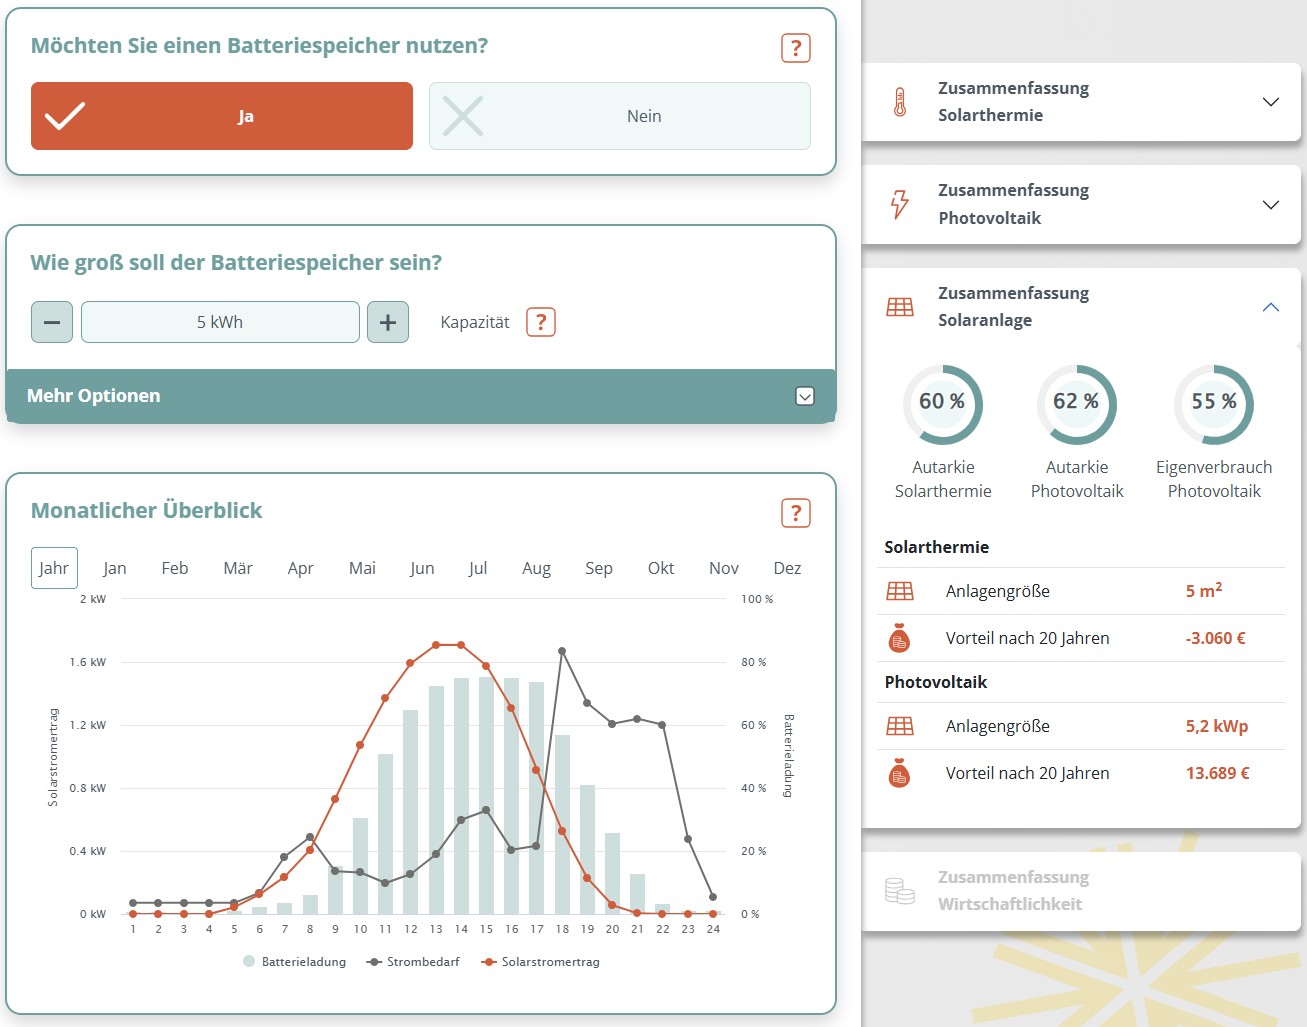
Task: Select Ja for battery storage
Action: click(222, 116)
